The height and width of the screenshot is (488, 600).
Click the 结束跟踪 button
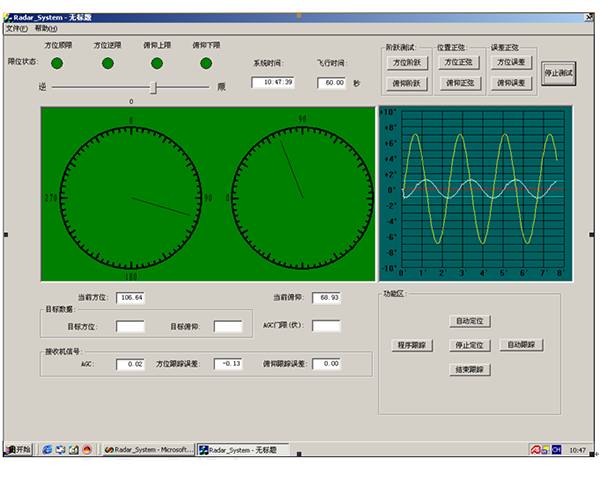point(470,370)
